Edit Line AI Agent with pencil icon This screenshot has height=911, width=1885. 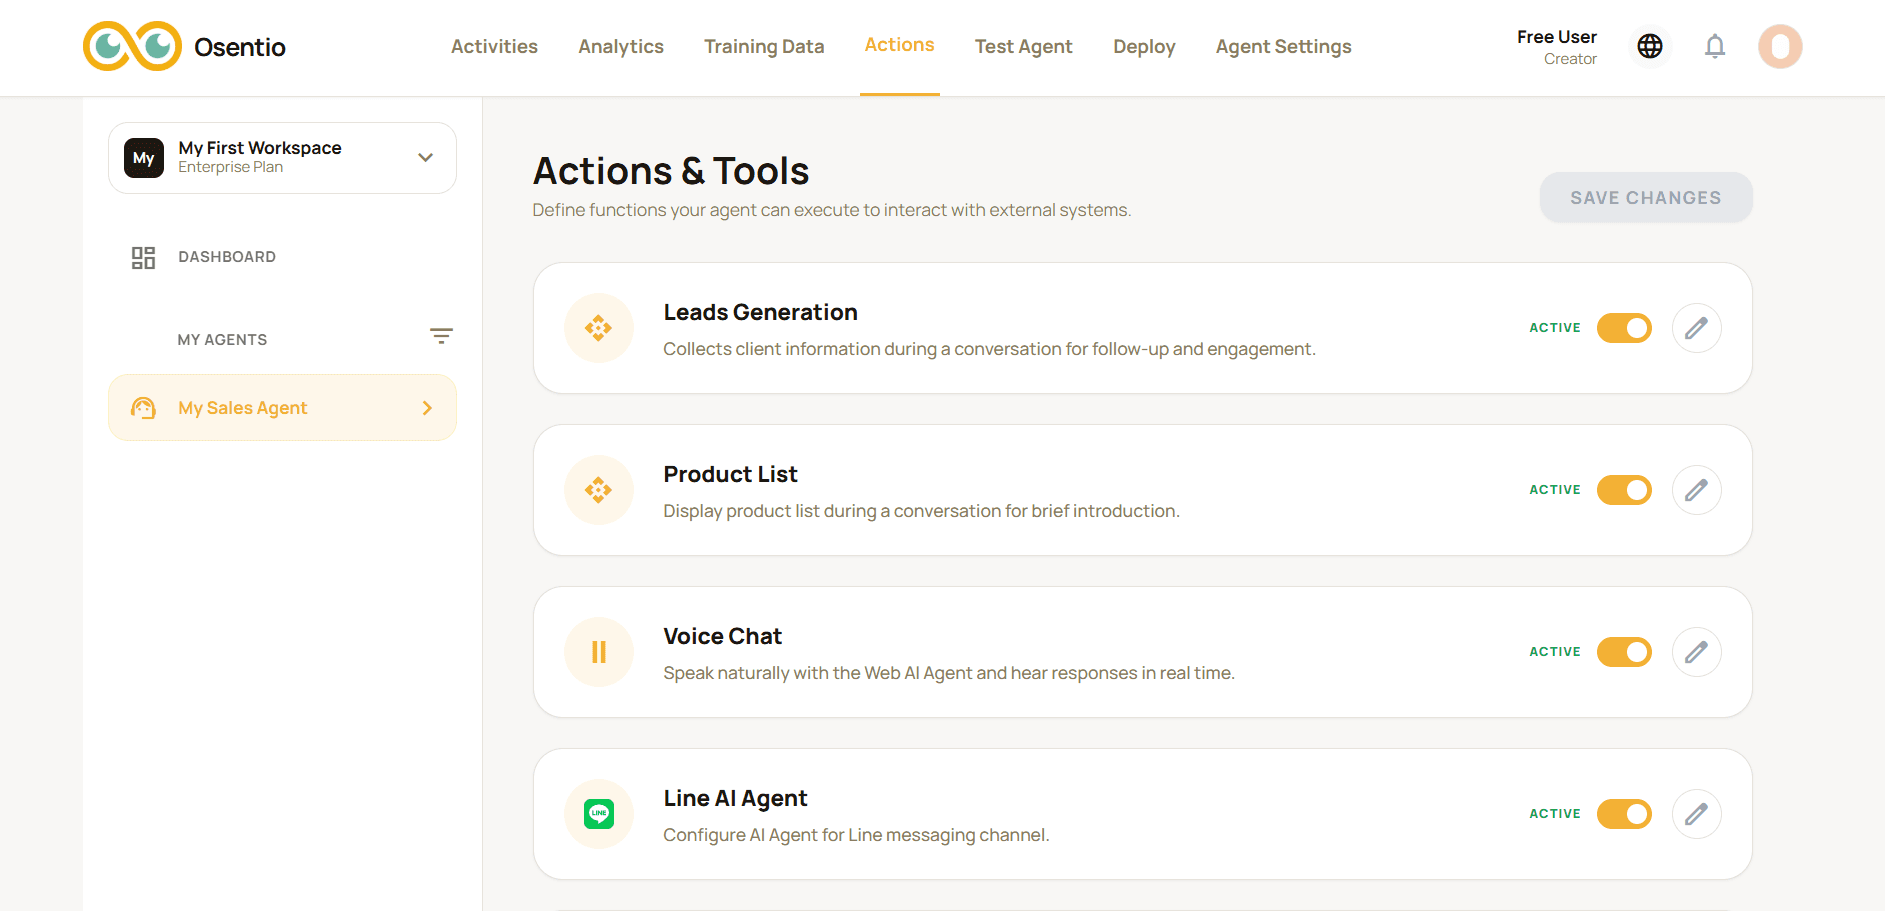click(x=1697, y=814)
